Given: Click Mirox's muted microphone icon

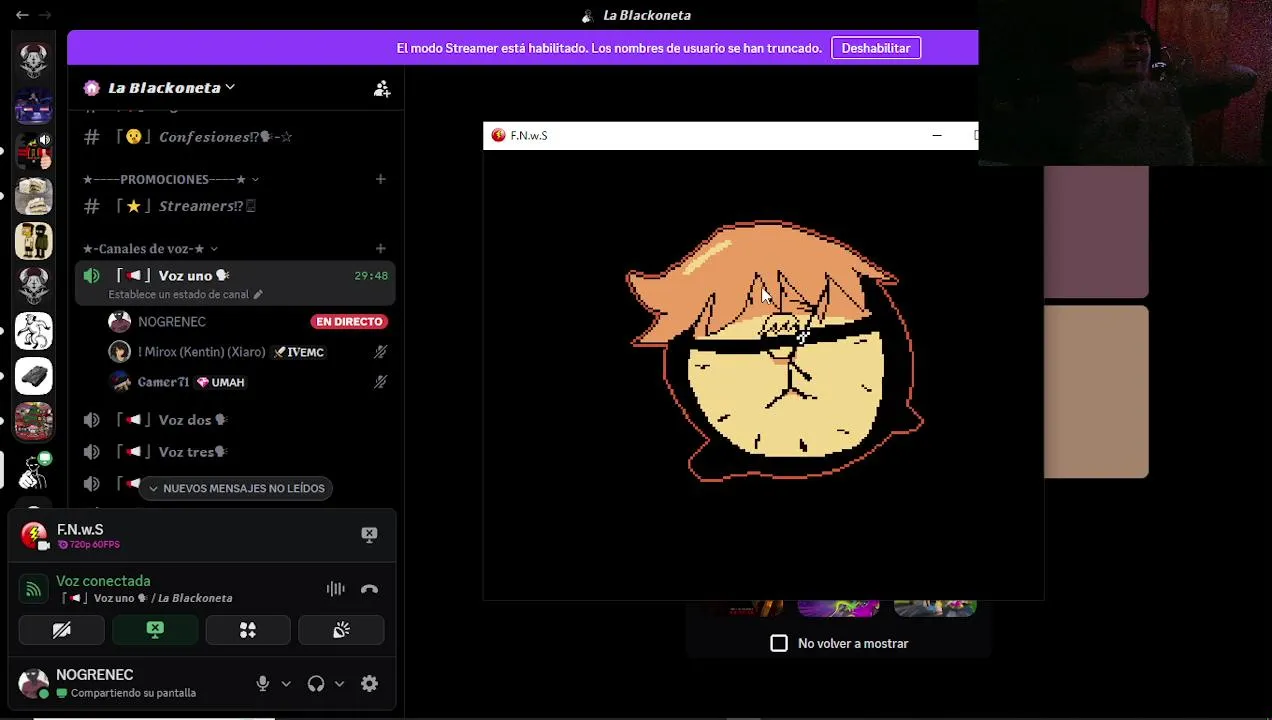Looking at the screenshot, I should (380, 352).
